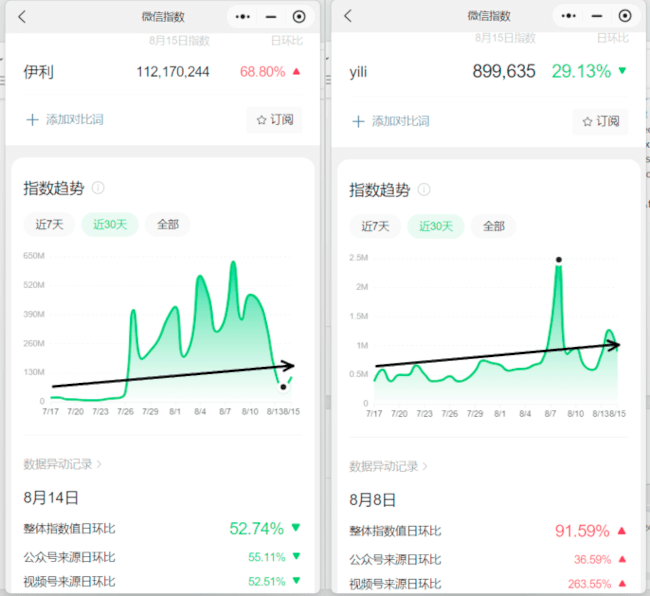Image resolution: width=650 pixels, height=596 pixels.
Task: Select 全部 tab in yili panel
Action: 494,226
